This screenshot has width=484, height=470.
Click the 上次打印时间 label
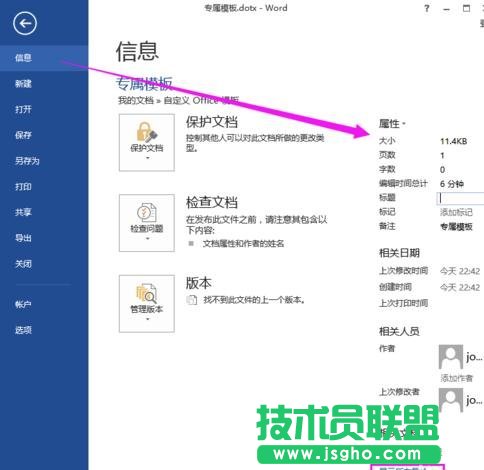click(x=403, y=303)
